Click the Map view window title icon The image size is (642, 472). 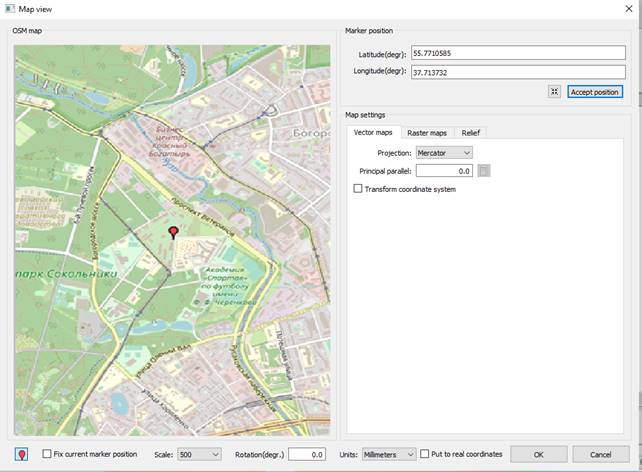pos(9,8)
